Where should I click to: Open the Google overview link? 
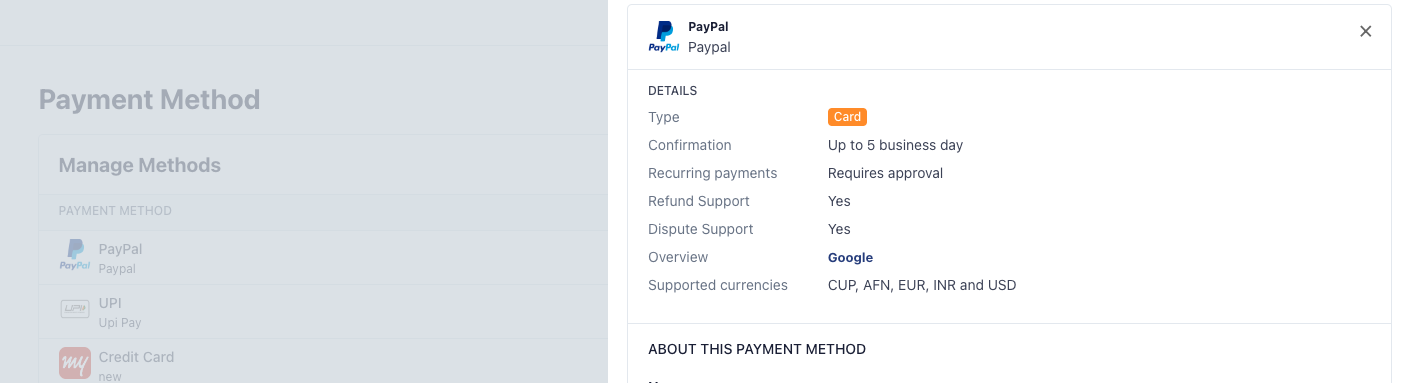(850, 257)
